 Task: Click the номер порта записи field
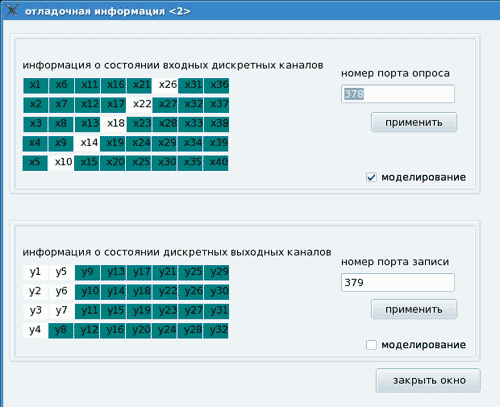pos(398,283)
